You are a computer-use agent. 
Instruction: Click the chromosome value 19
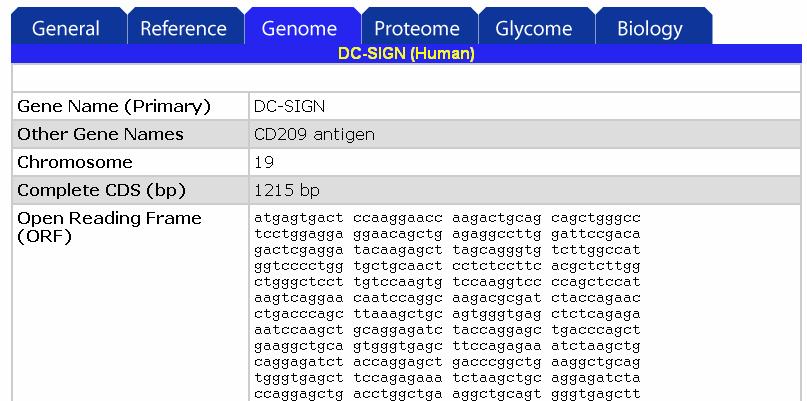coord(264,162)
